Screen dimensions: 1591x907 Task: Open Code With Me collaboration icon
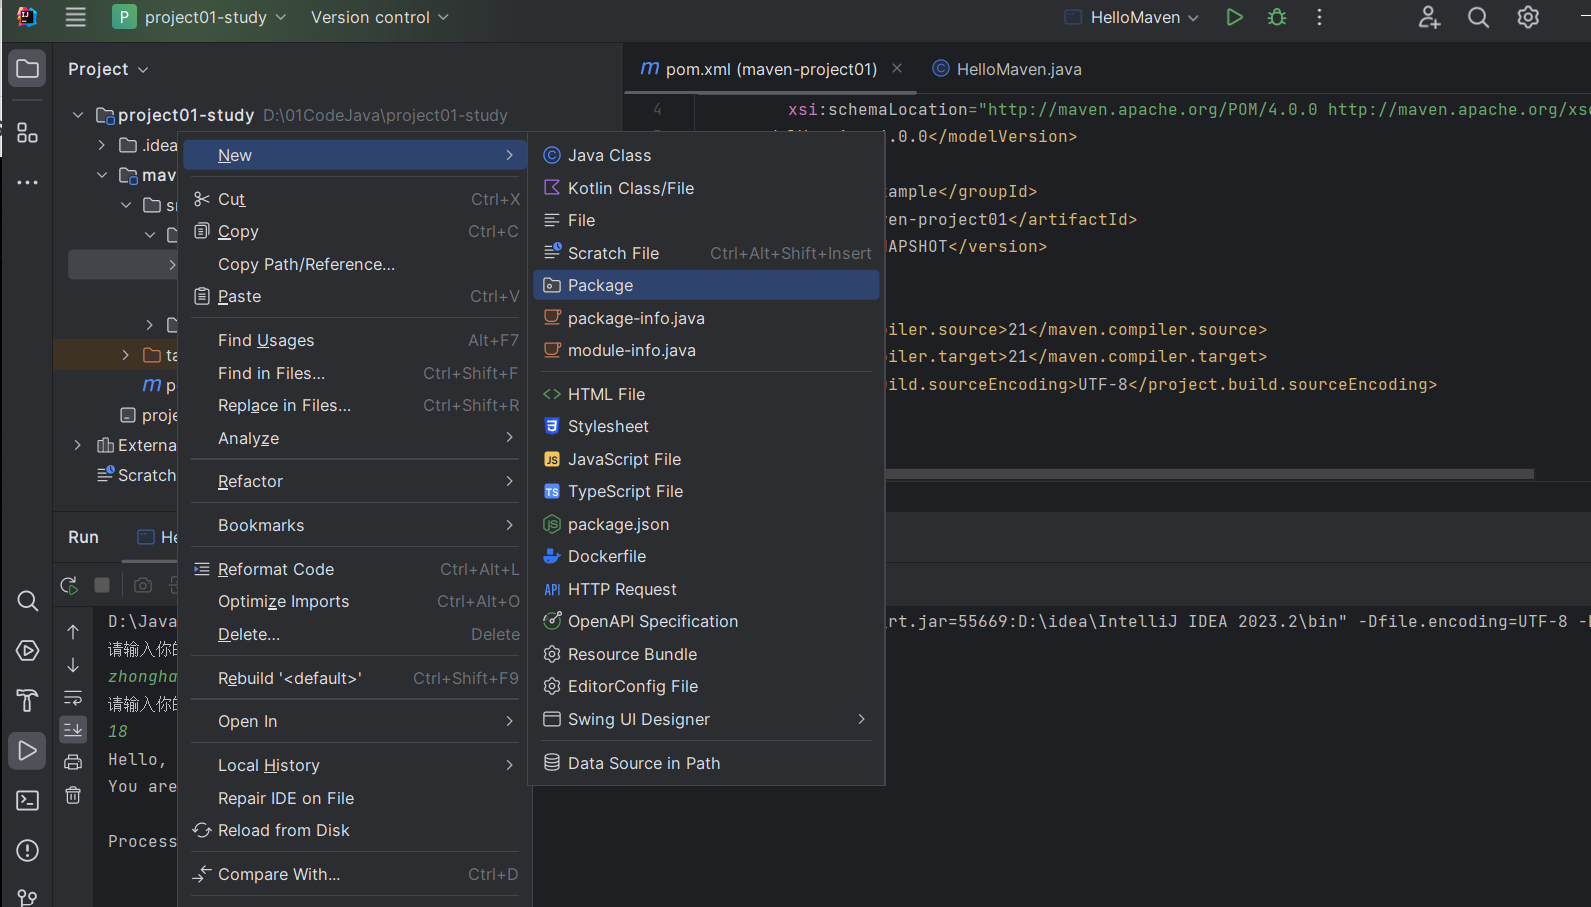1429,17
